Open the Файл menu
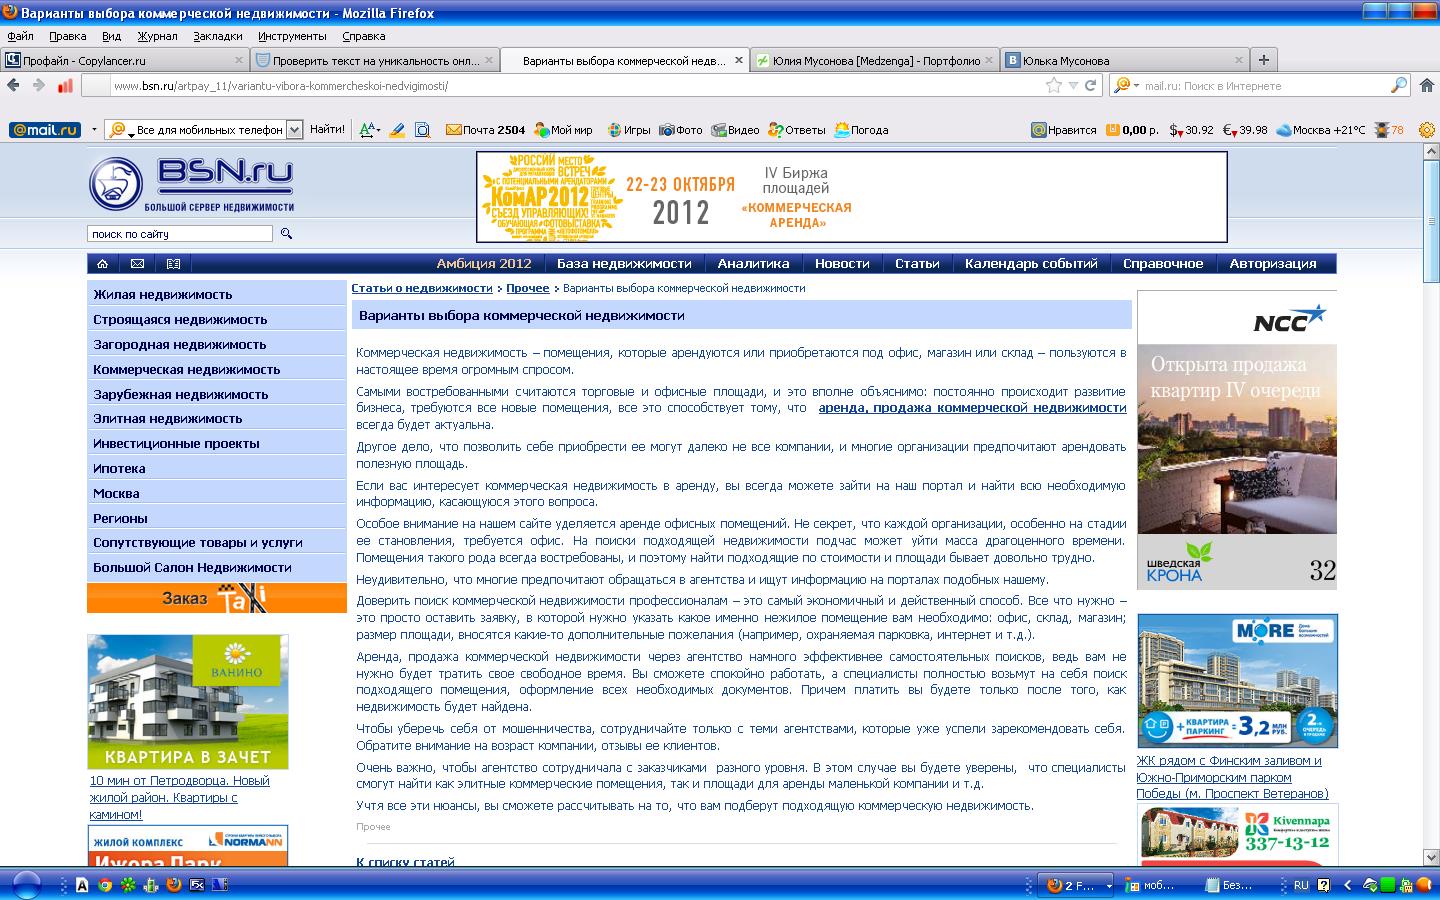1440x900 pixels. point(20,36)
